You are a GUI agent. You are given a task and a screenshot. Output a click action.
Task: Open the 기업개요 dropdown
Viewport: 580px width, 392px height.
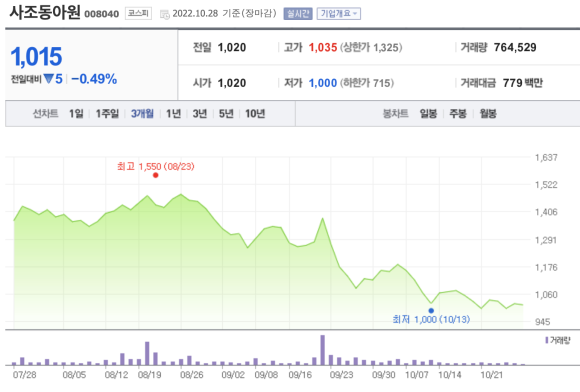coord(339,14)
